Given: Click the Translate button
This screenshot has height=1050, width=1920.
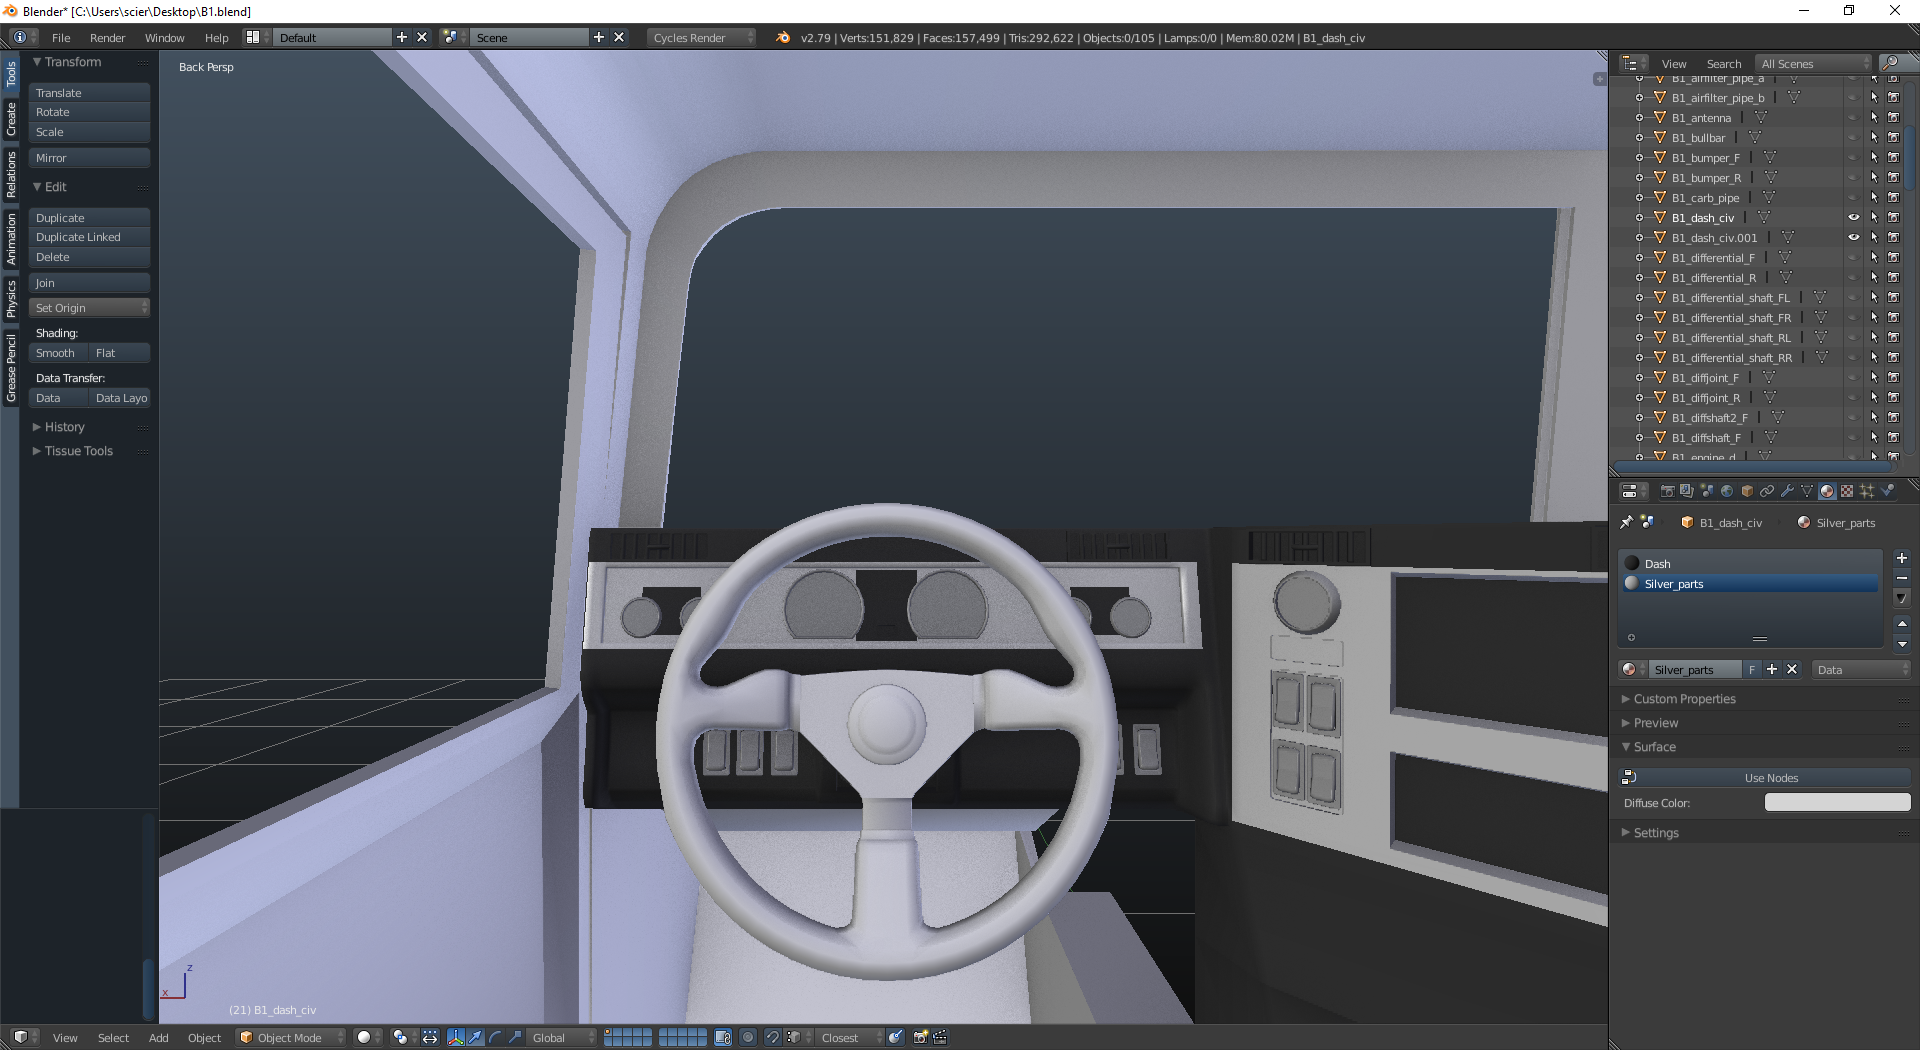Looking at the screenshot, I should 89,93.
